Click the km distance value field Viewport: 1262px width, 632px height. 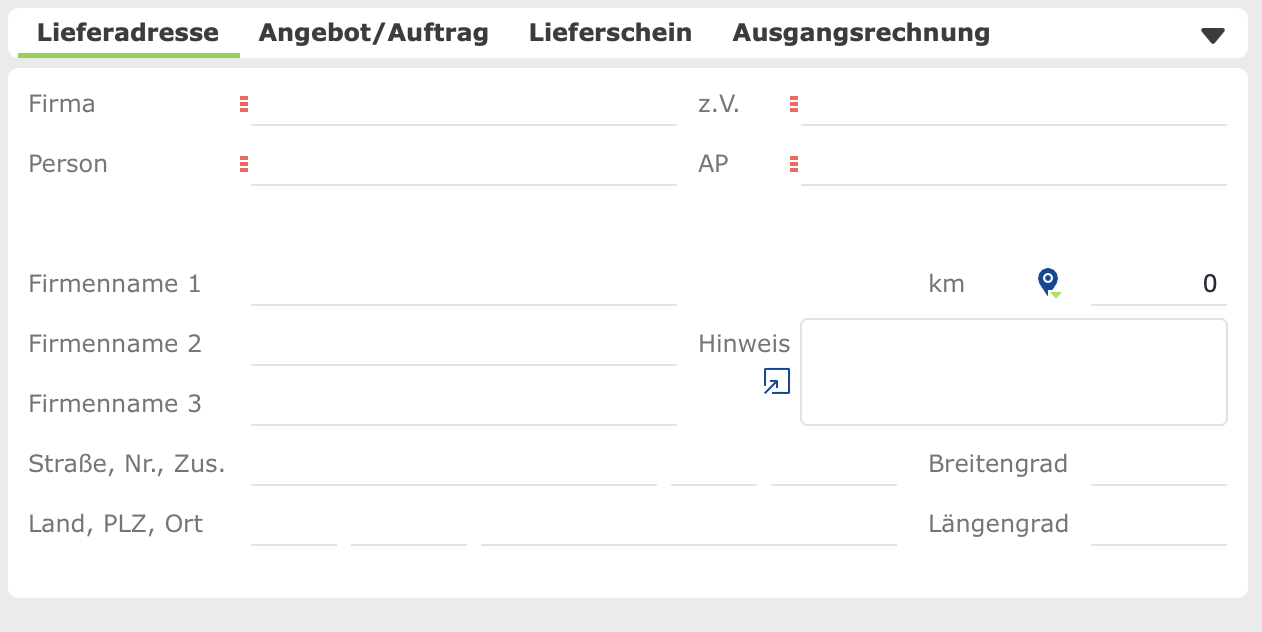click(1159, 284)
